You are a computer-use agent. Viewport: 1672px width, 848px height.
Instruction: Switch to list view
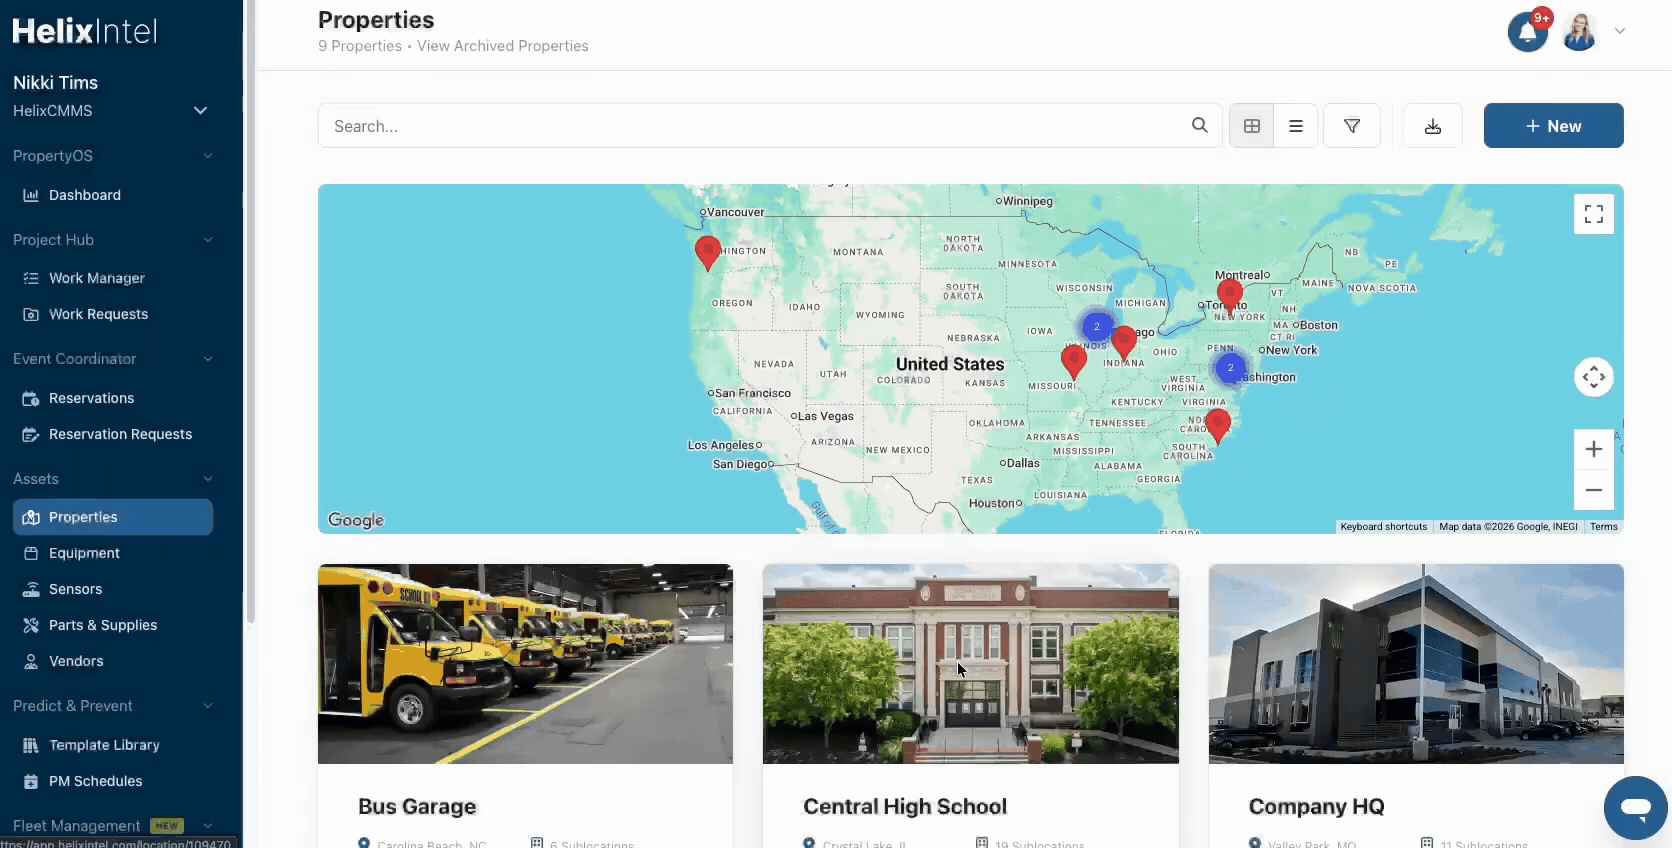point(1296,126)
